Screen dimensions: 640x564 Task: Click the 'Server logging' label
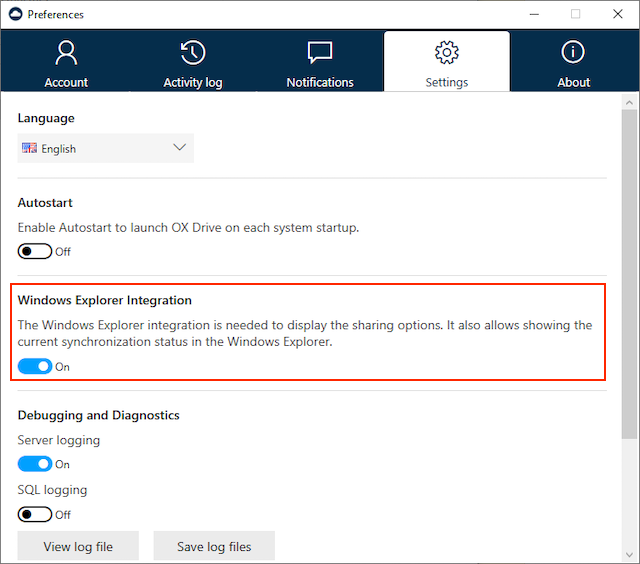click(x=59, y=440)
